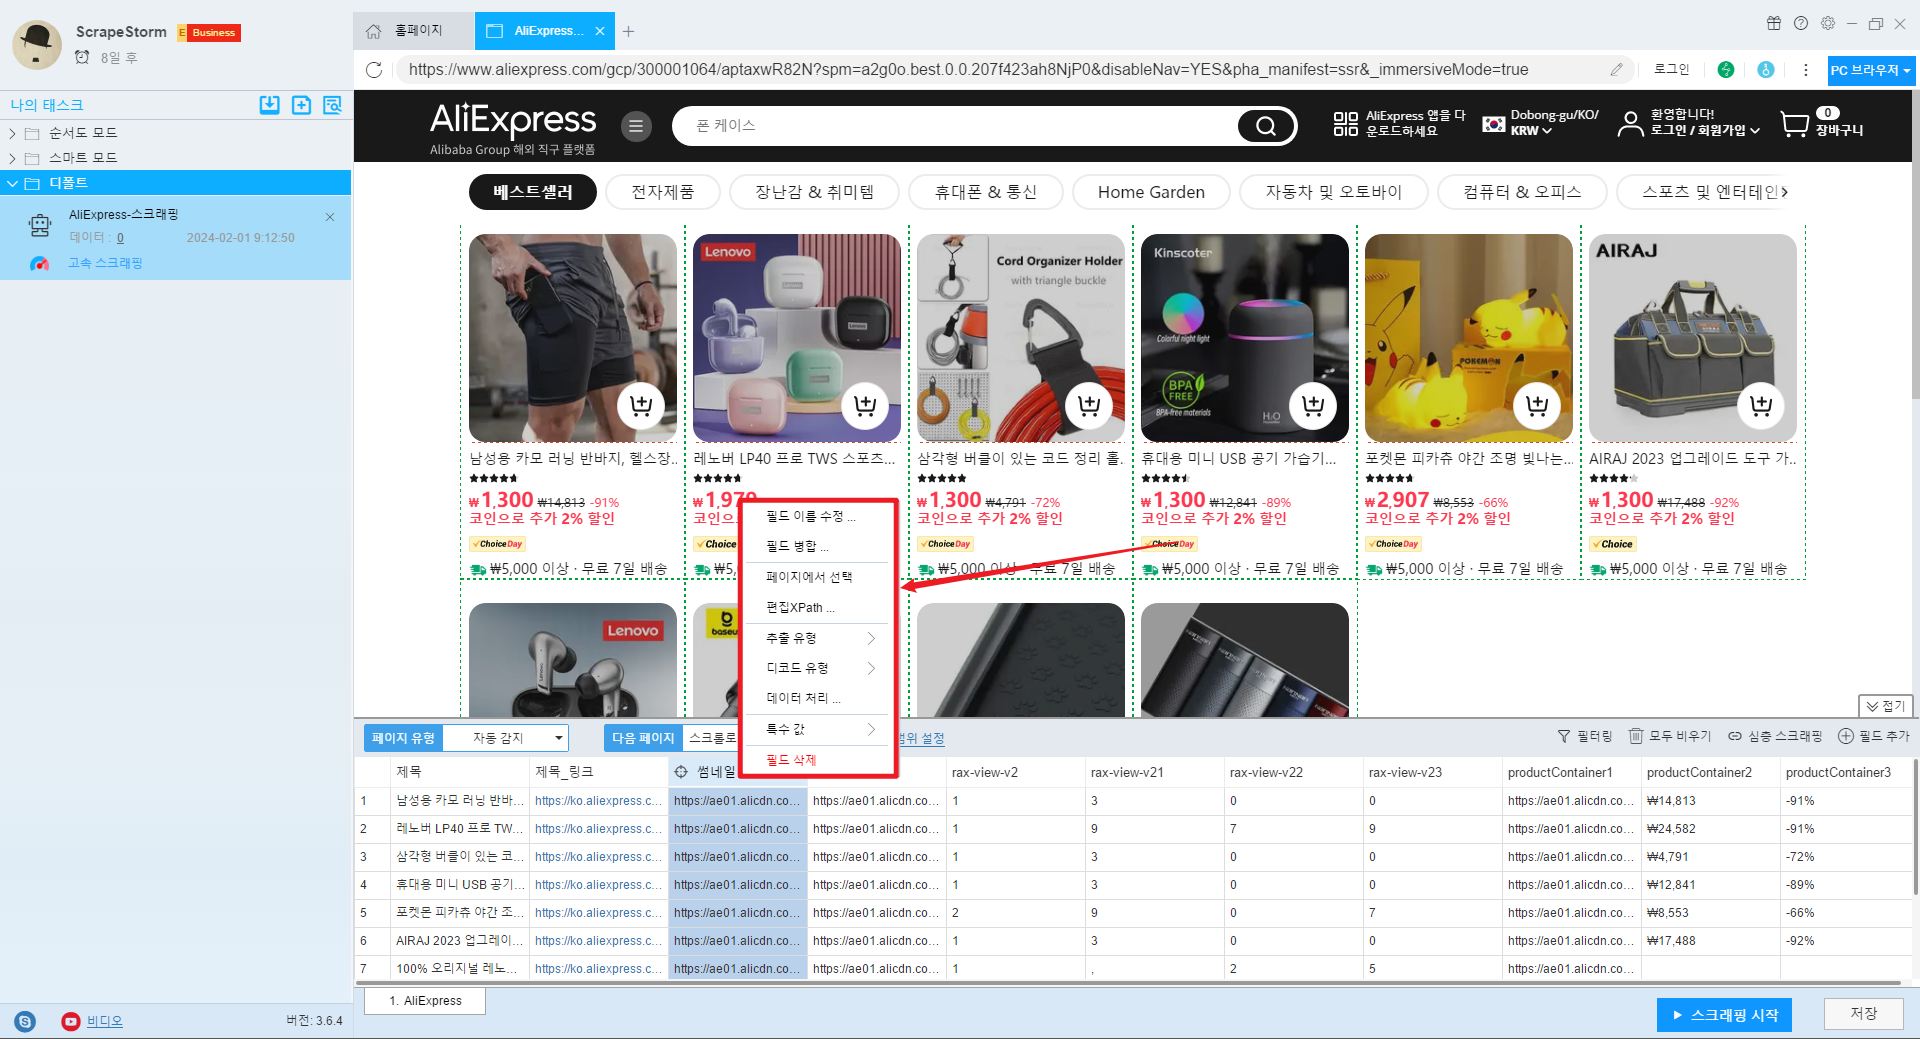Open the 자동 감지 page type dropdown
This screenshot has width=1920, height=1039.
click(x=506, y=738)
